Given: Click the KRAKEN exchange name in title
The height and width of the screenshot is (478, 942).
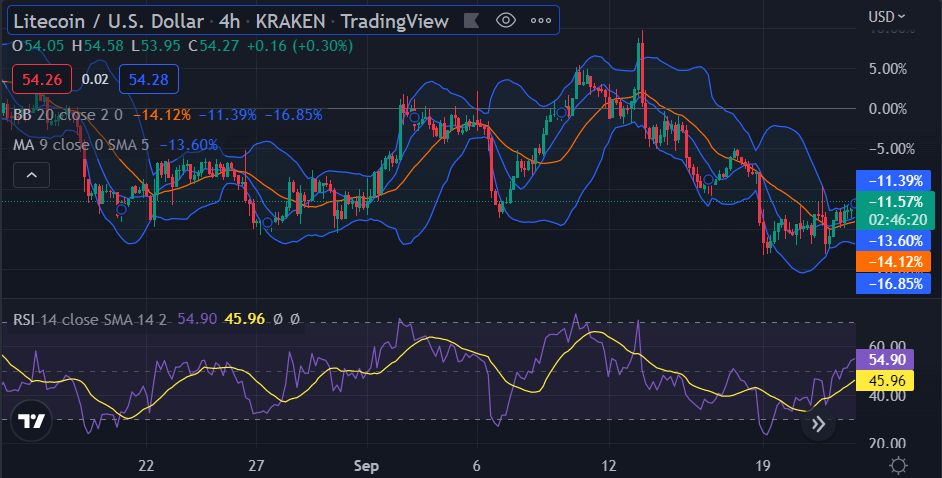Looking at the screenshot, I should 290,21.
